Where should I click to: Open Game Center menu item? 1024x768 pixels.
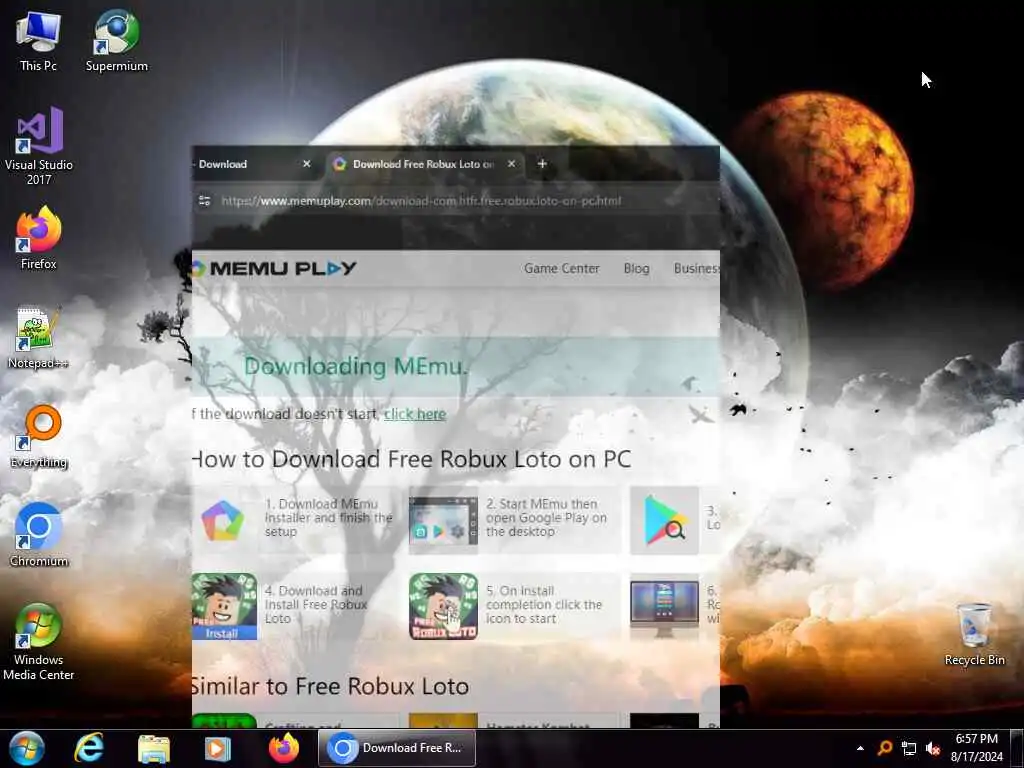pos(562,268)
